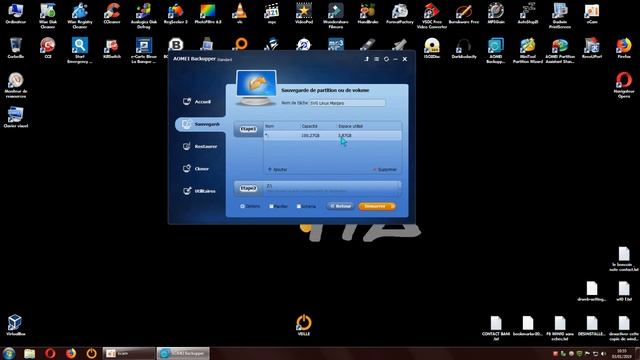The image size is (640, 360).
Task: Toggle the Schéma checkbox
Action: coord(299,206)
